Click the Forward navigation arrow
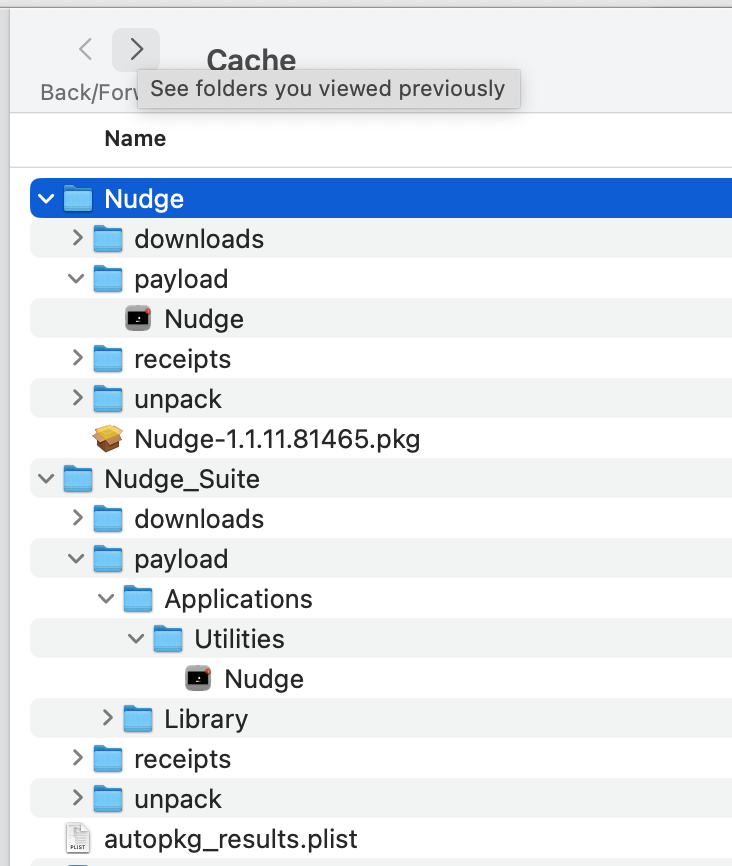Viewport: 732px width, 866px height. click(x=135, y=49)
